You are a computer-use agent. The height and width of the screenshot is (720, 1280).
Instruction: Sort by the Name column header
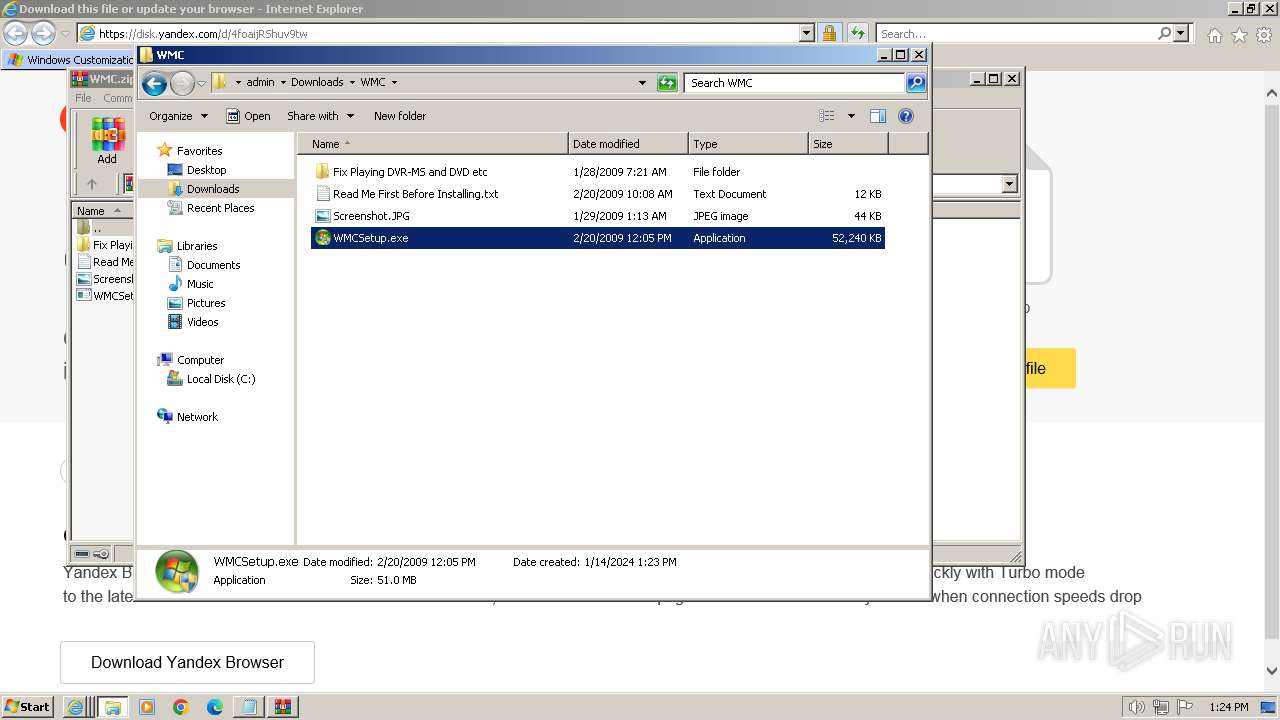[x=433, y=144]
